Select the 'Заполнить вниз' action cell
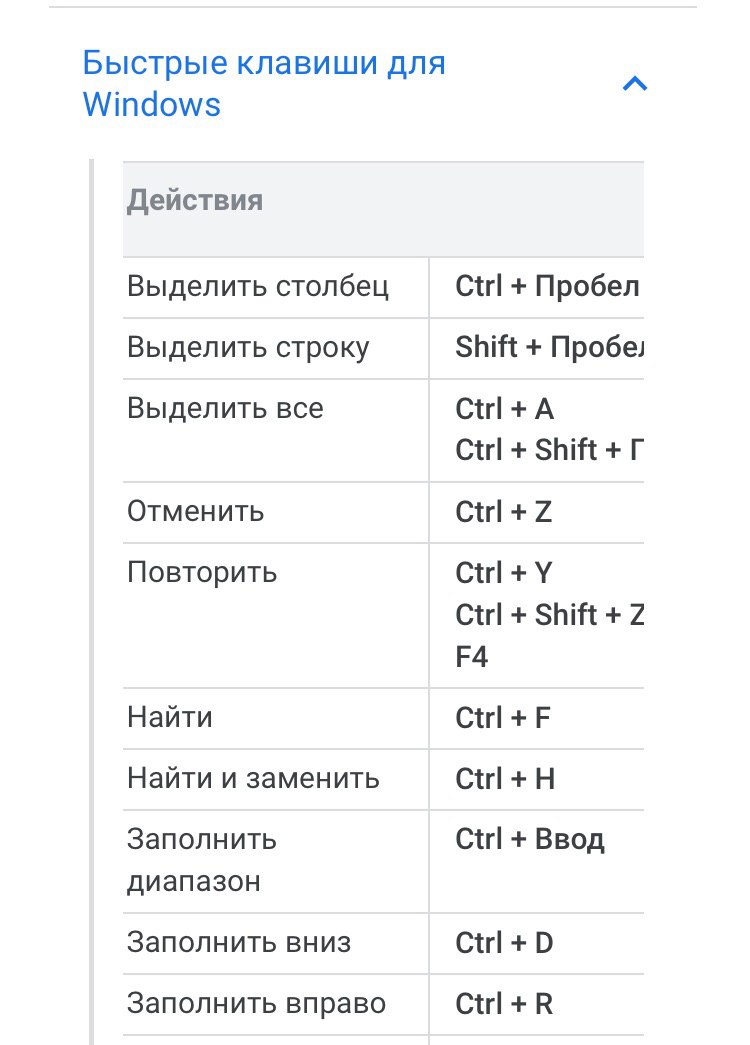Screen dimensions: 750x1045 click(239, 943)
